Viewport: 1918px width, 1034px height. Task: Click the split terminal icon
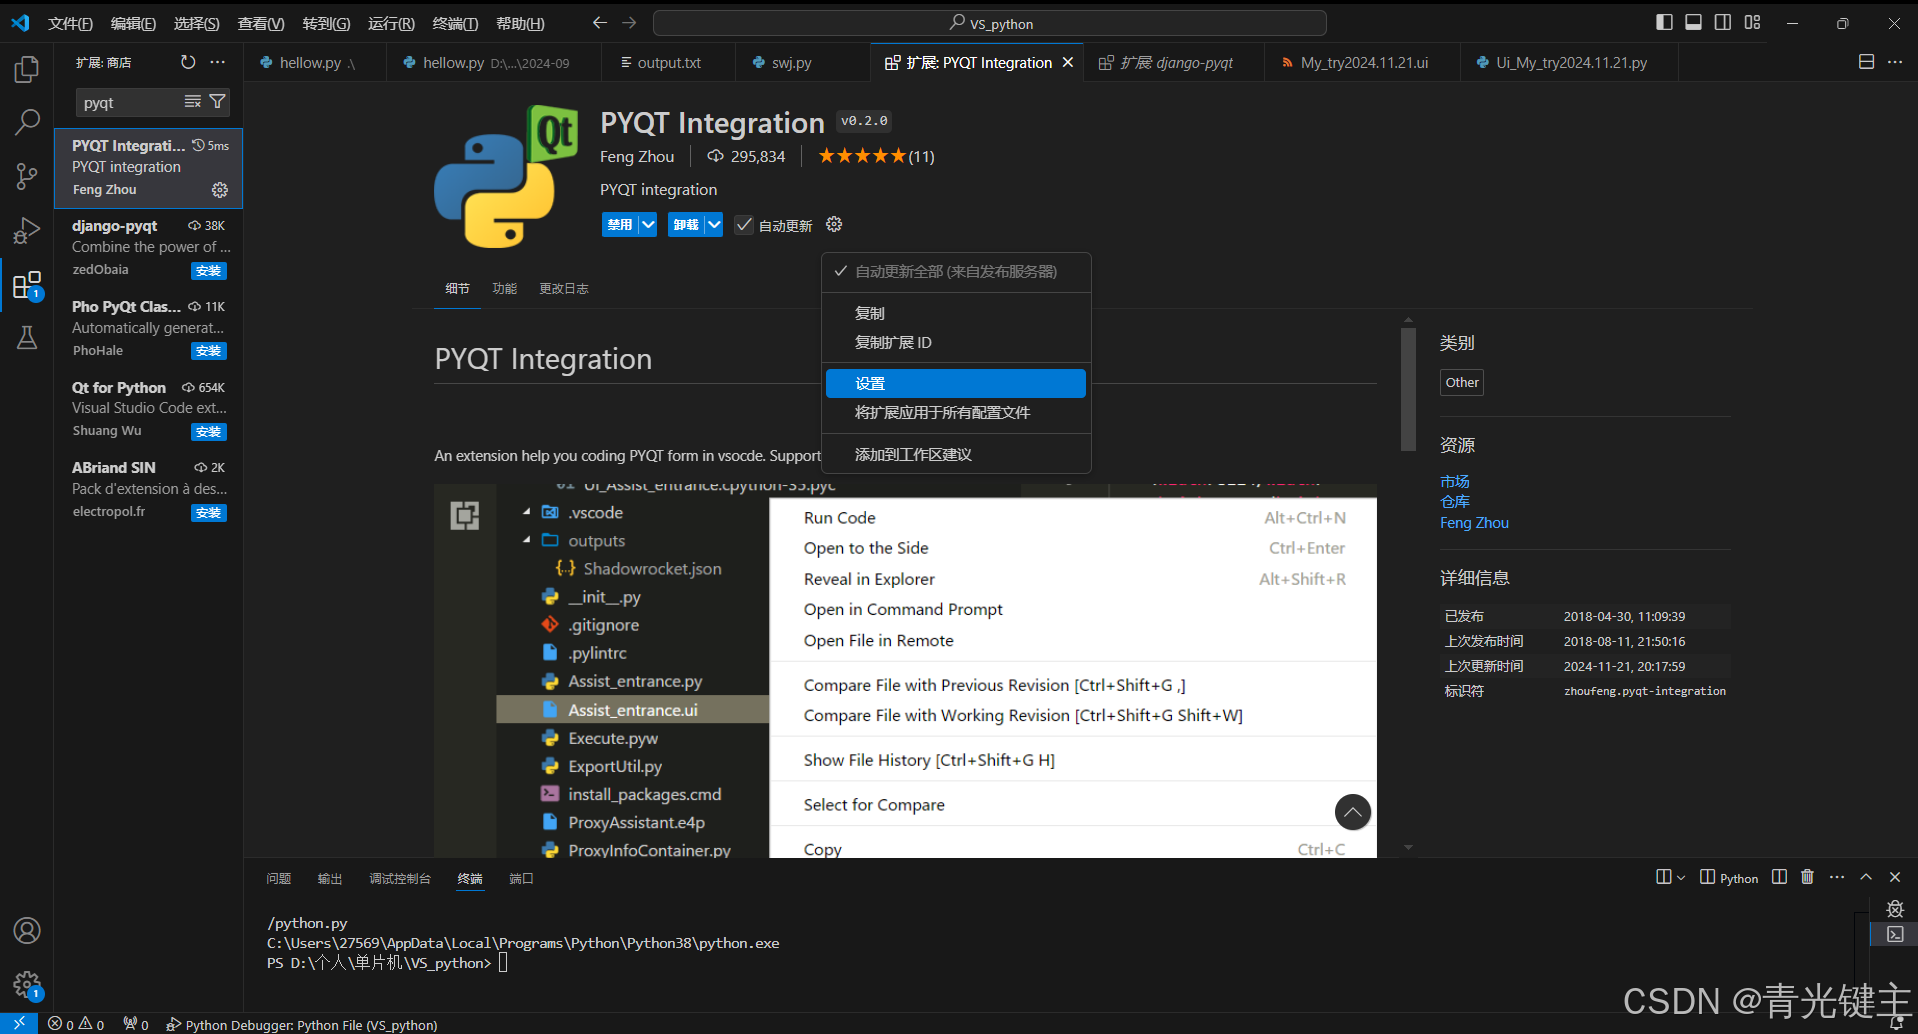(x=1779, y=877)
